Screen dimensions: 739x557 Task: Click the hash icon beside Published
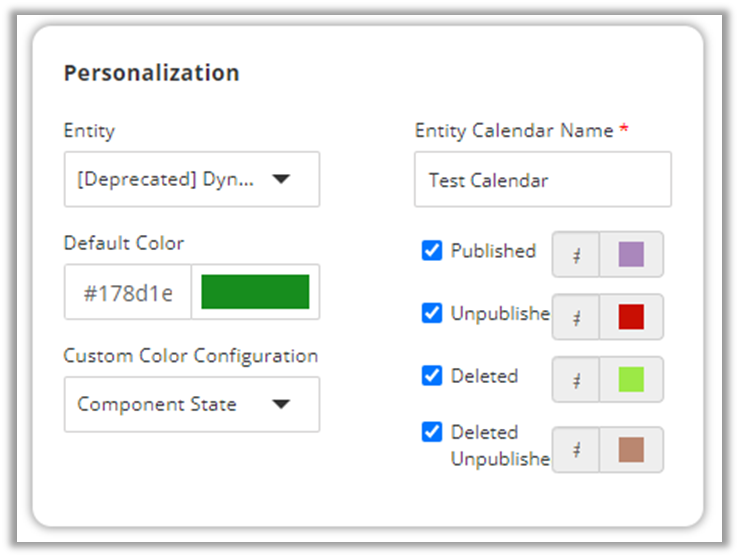(577, 254)
